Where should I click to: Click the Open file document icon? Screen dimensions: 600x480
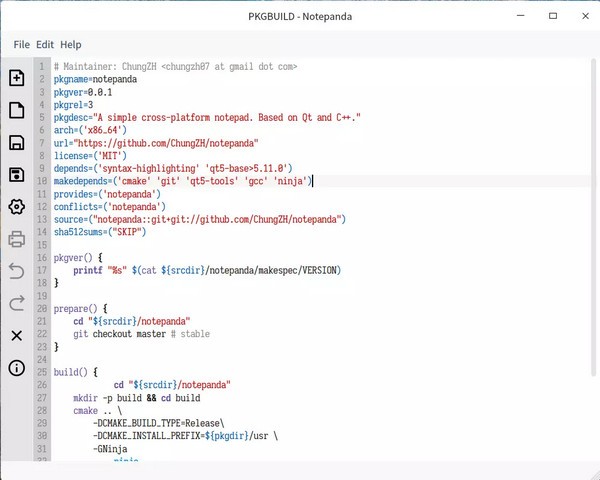tap(16, 110)
